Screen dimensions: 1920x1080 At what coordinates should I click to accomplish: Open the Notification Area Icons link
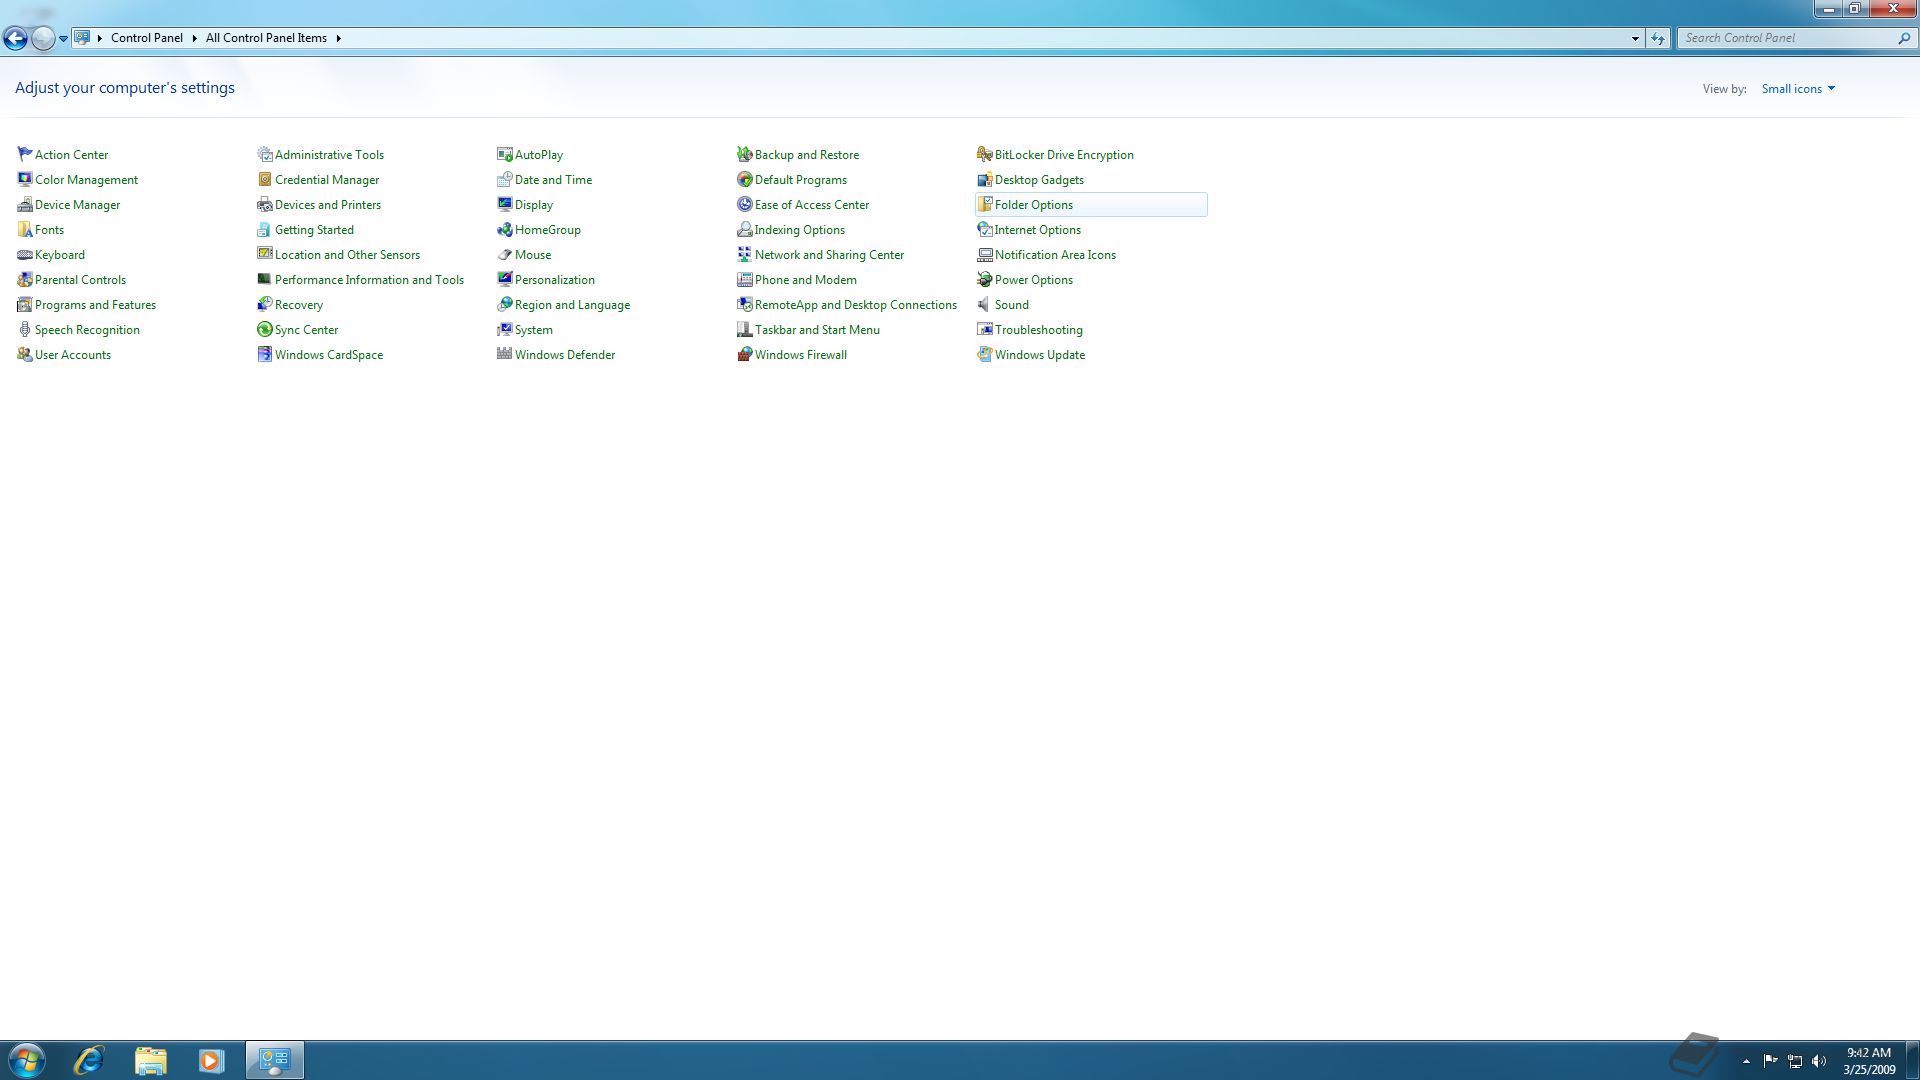tap(1055, 255)
